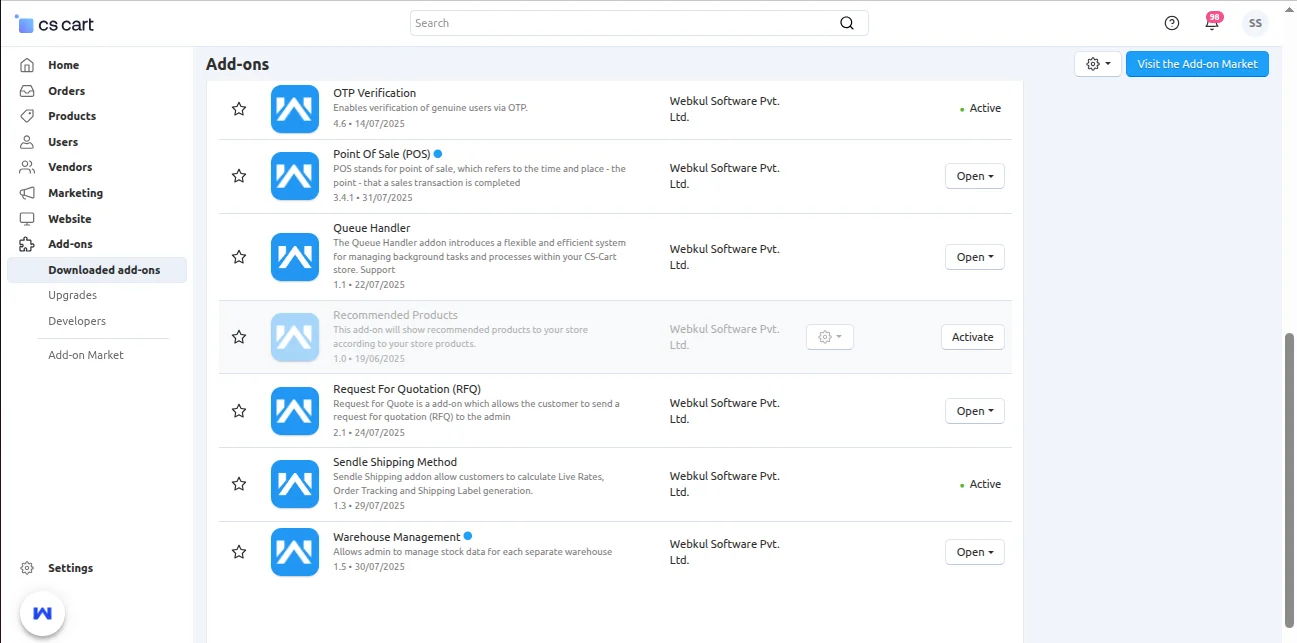This screenshot has height=643, width=1297.
Task: Open the Upgrades submenu item
Action: tap(72, 295)
